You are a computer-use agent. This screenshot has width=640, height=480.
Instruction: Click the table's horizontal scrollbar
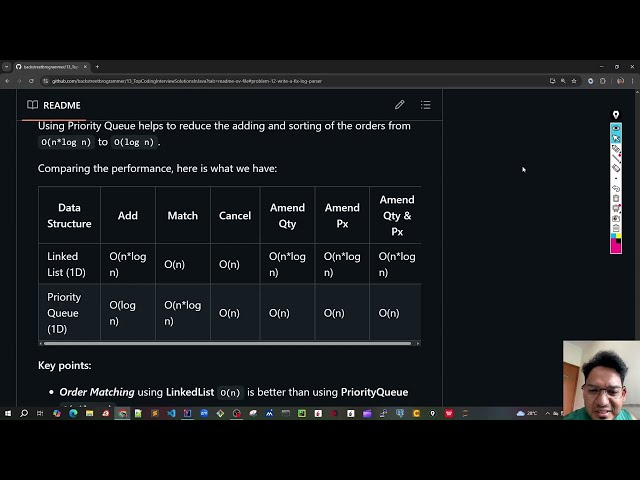[x=227, y=344]
